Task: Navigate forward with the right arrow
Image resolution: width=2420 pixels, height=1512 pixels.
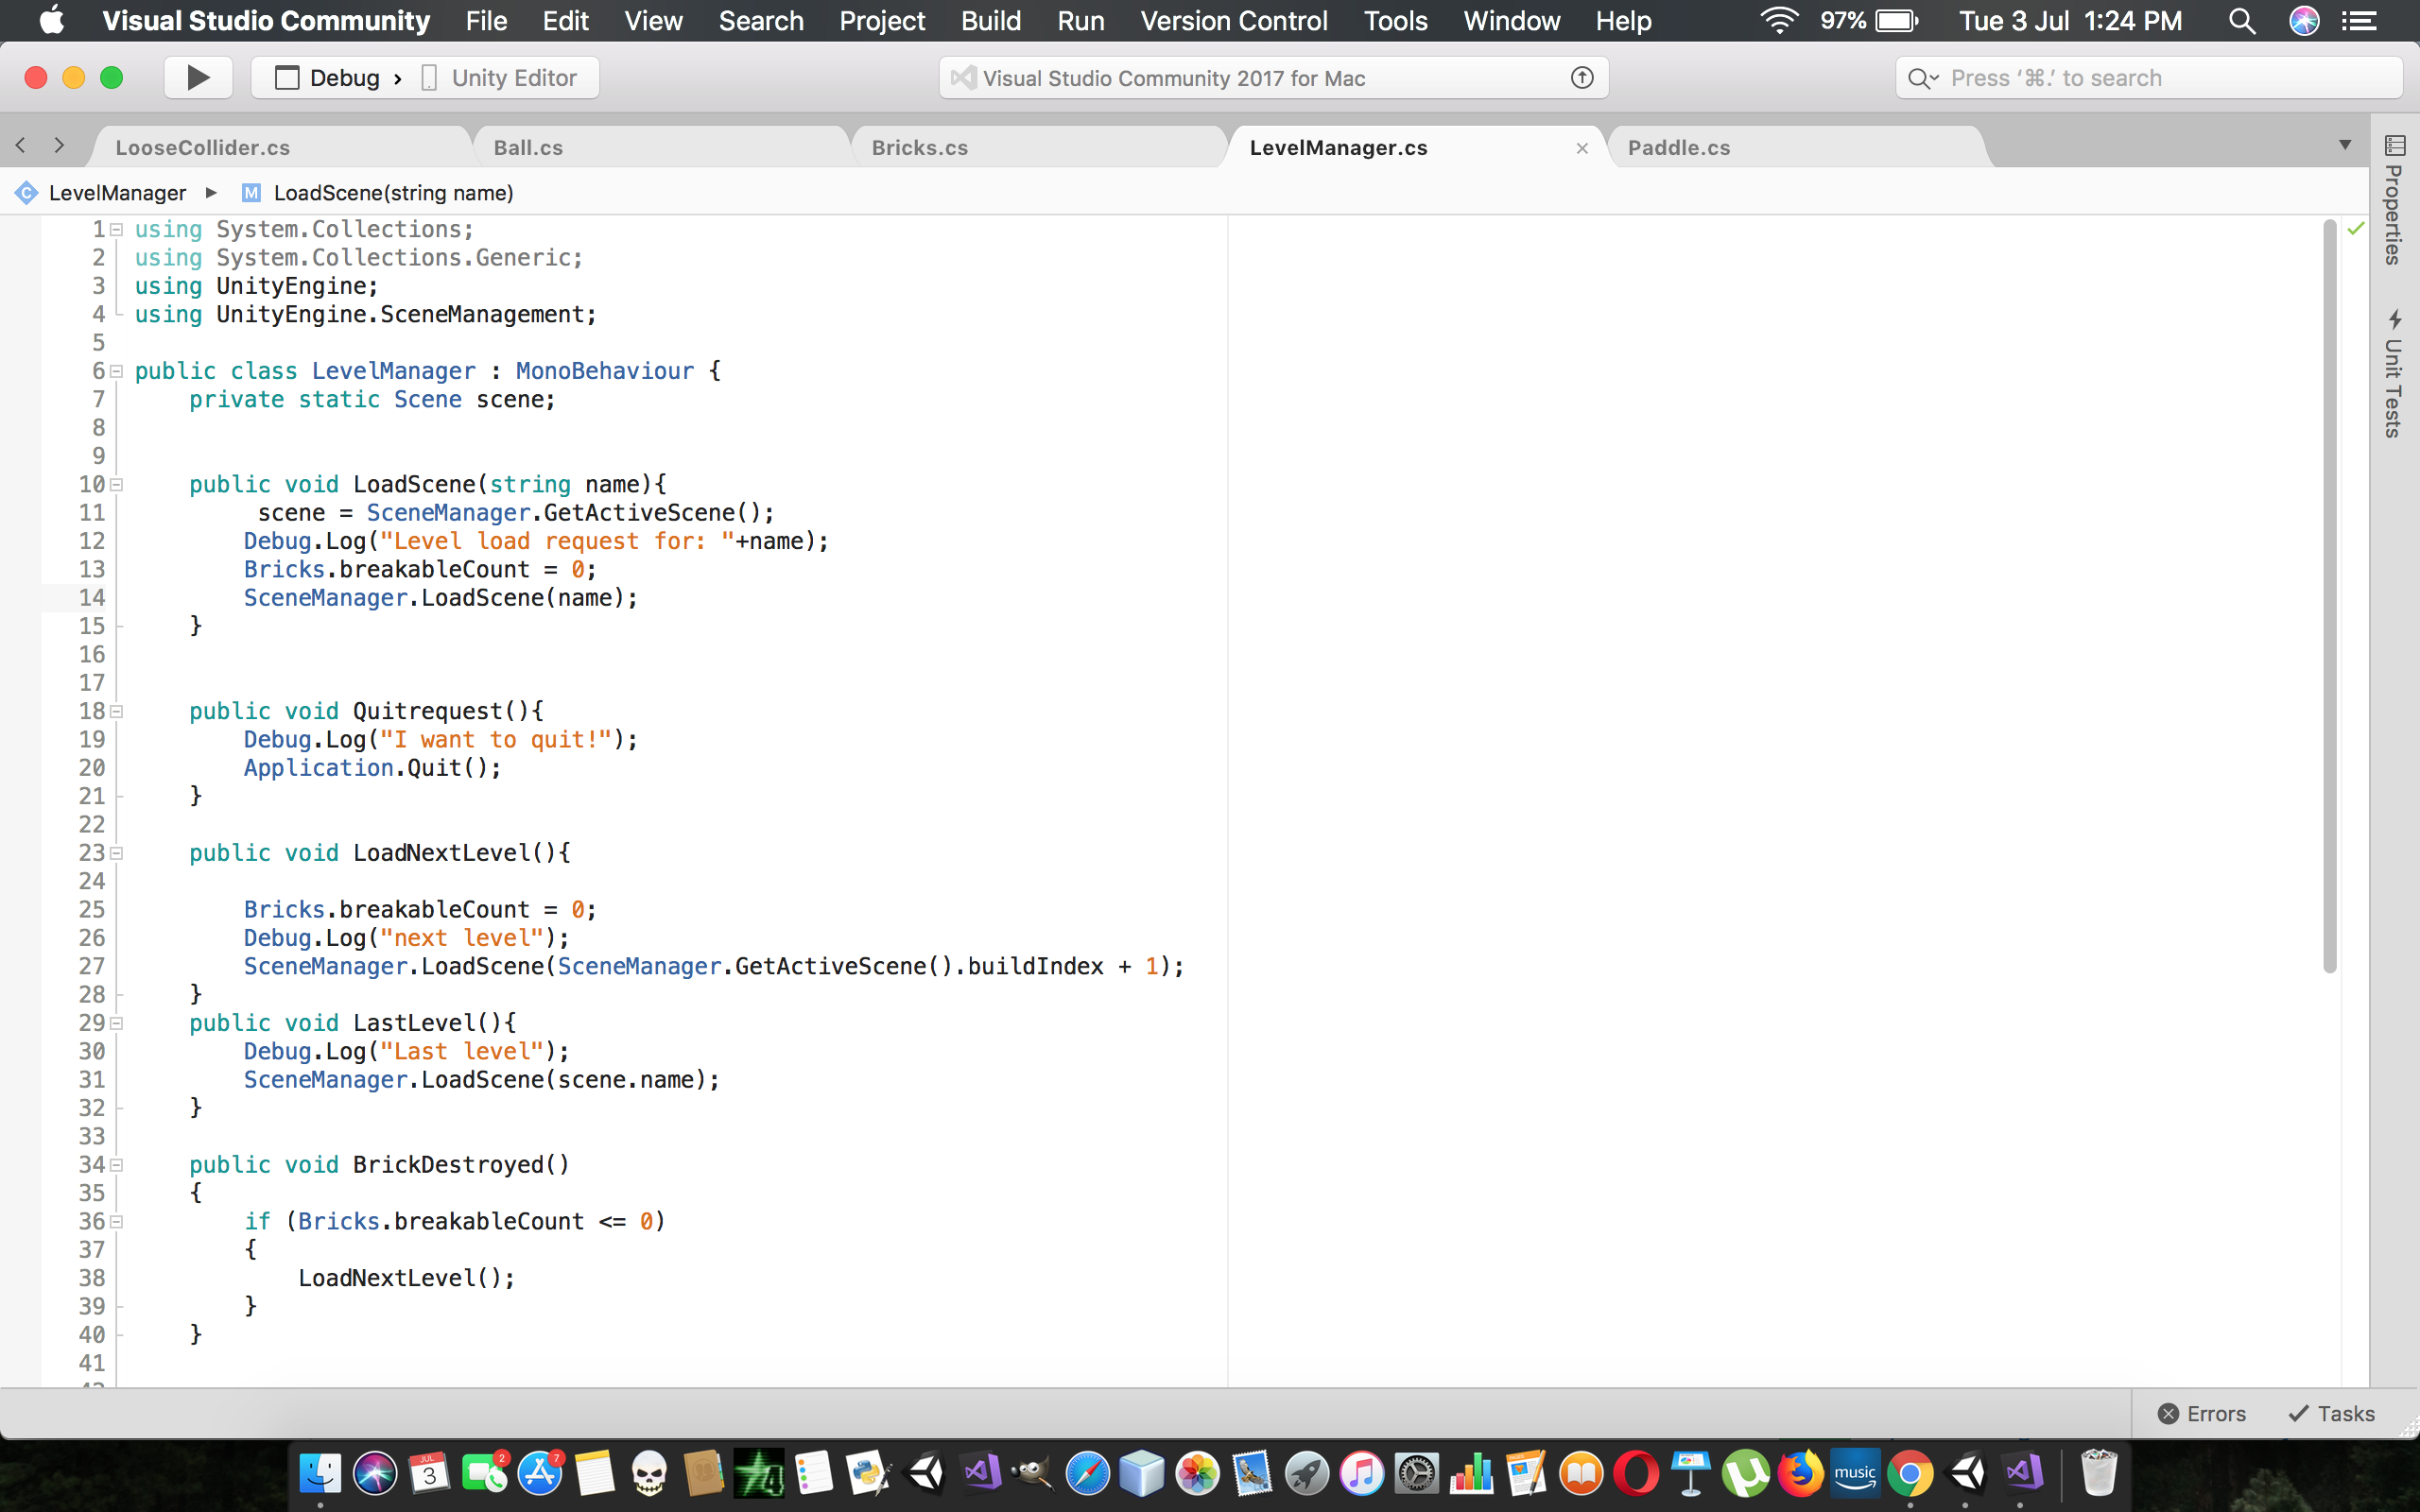Action: (59, 146)
